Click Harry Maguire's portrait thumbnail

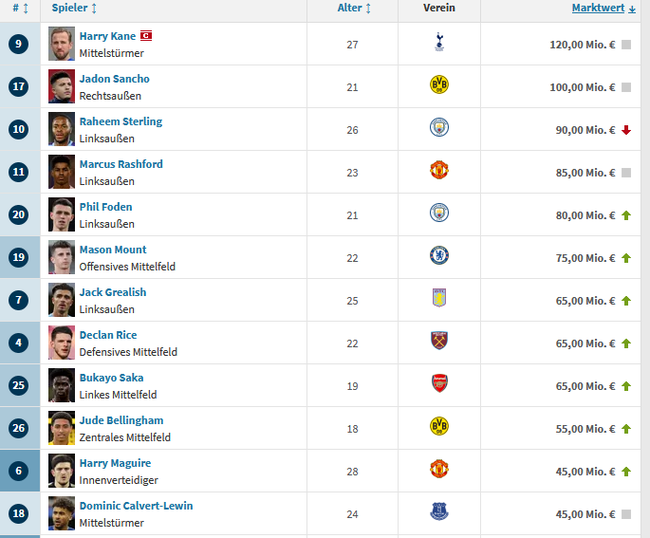tap(61, 471)
